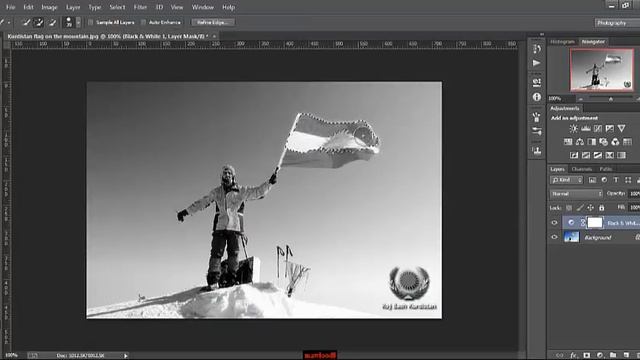Add a Vibrance adjustment
This screenshot has height=360, width=640.
[621, 129]
